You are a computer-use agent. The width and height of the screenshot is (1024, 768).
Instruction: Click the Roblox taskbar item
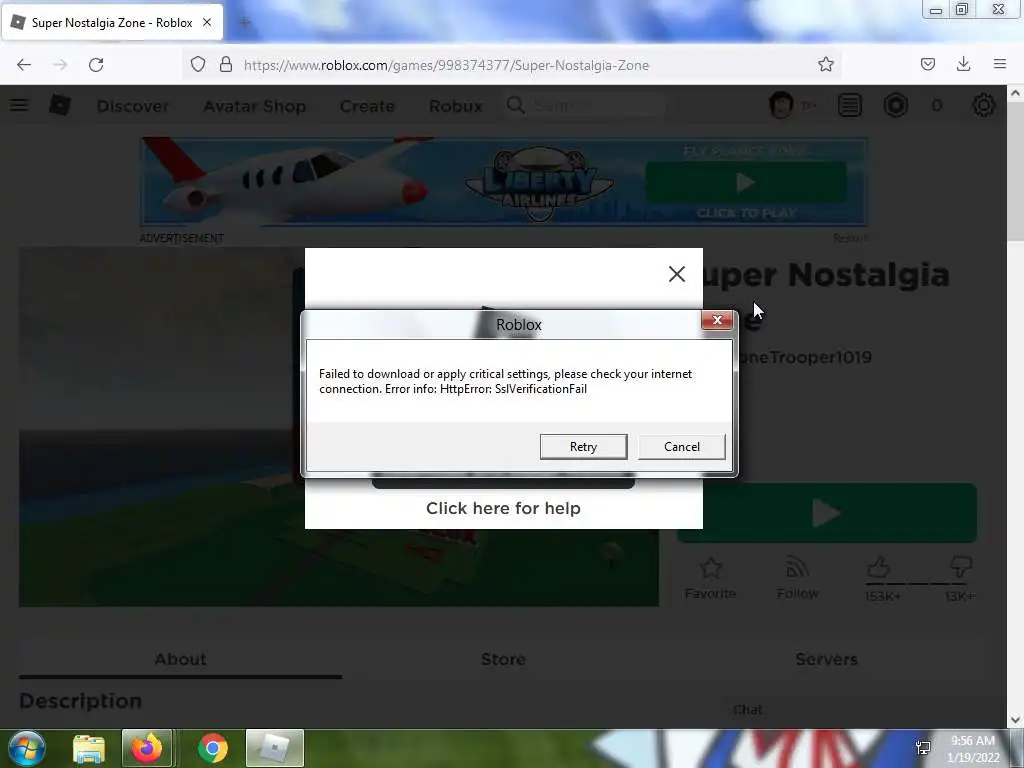point(274,748)
